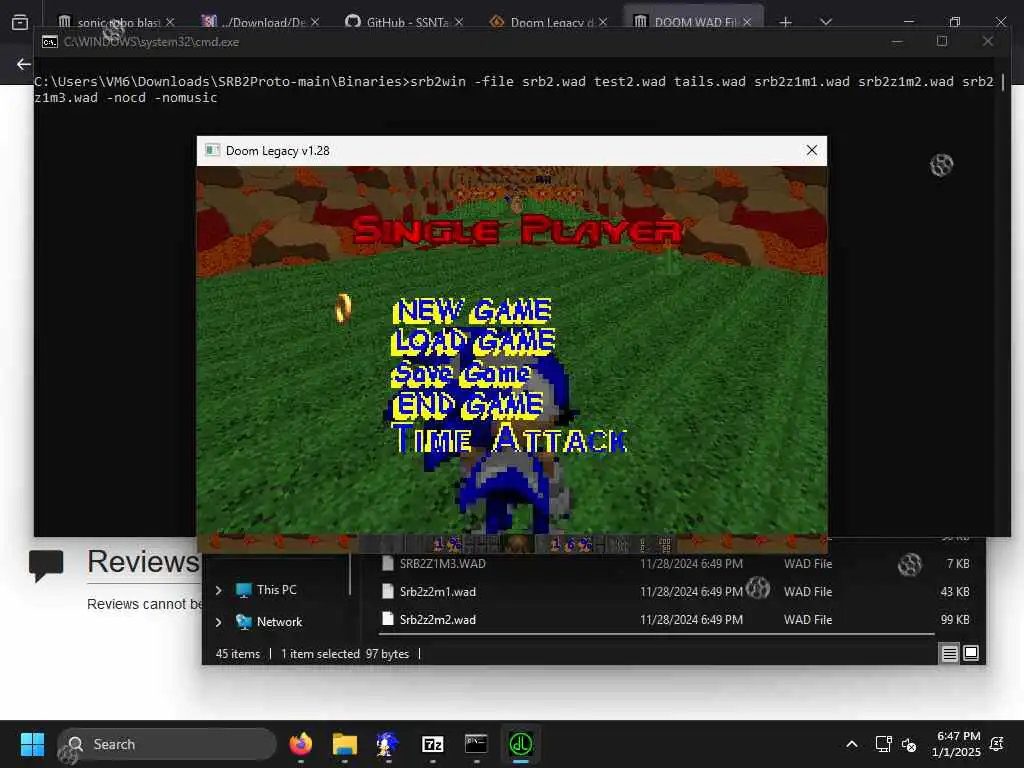This screenshot has width=1024, height=768.
Task: Close the Doom Legacy v1.28 window
Action: click(812, 150)
